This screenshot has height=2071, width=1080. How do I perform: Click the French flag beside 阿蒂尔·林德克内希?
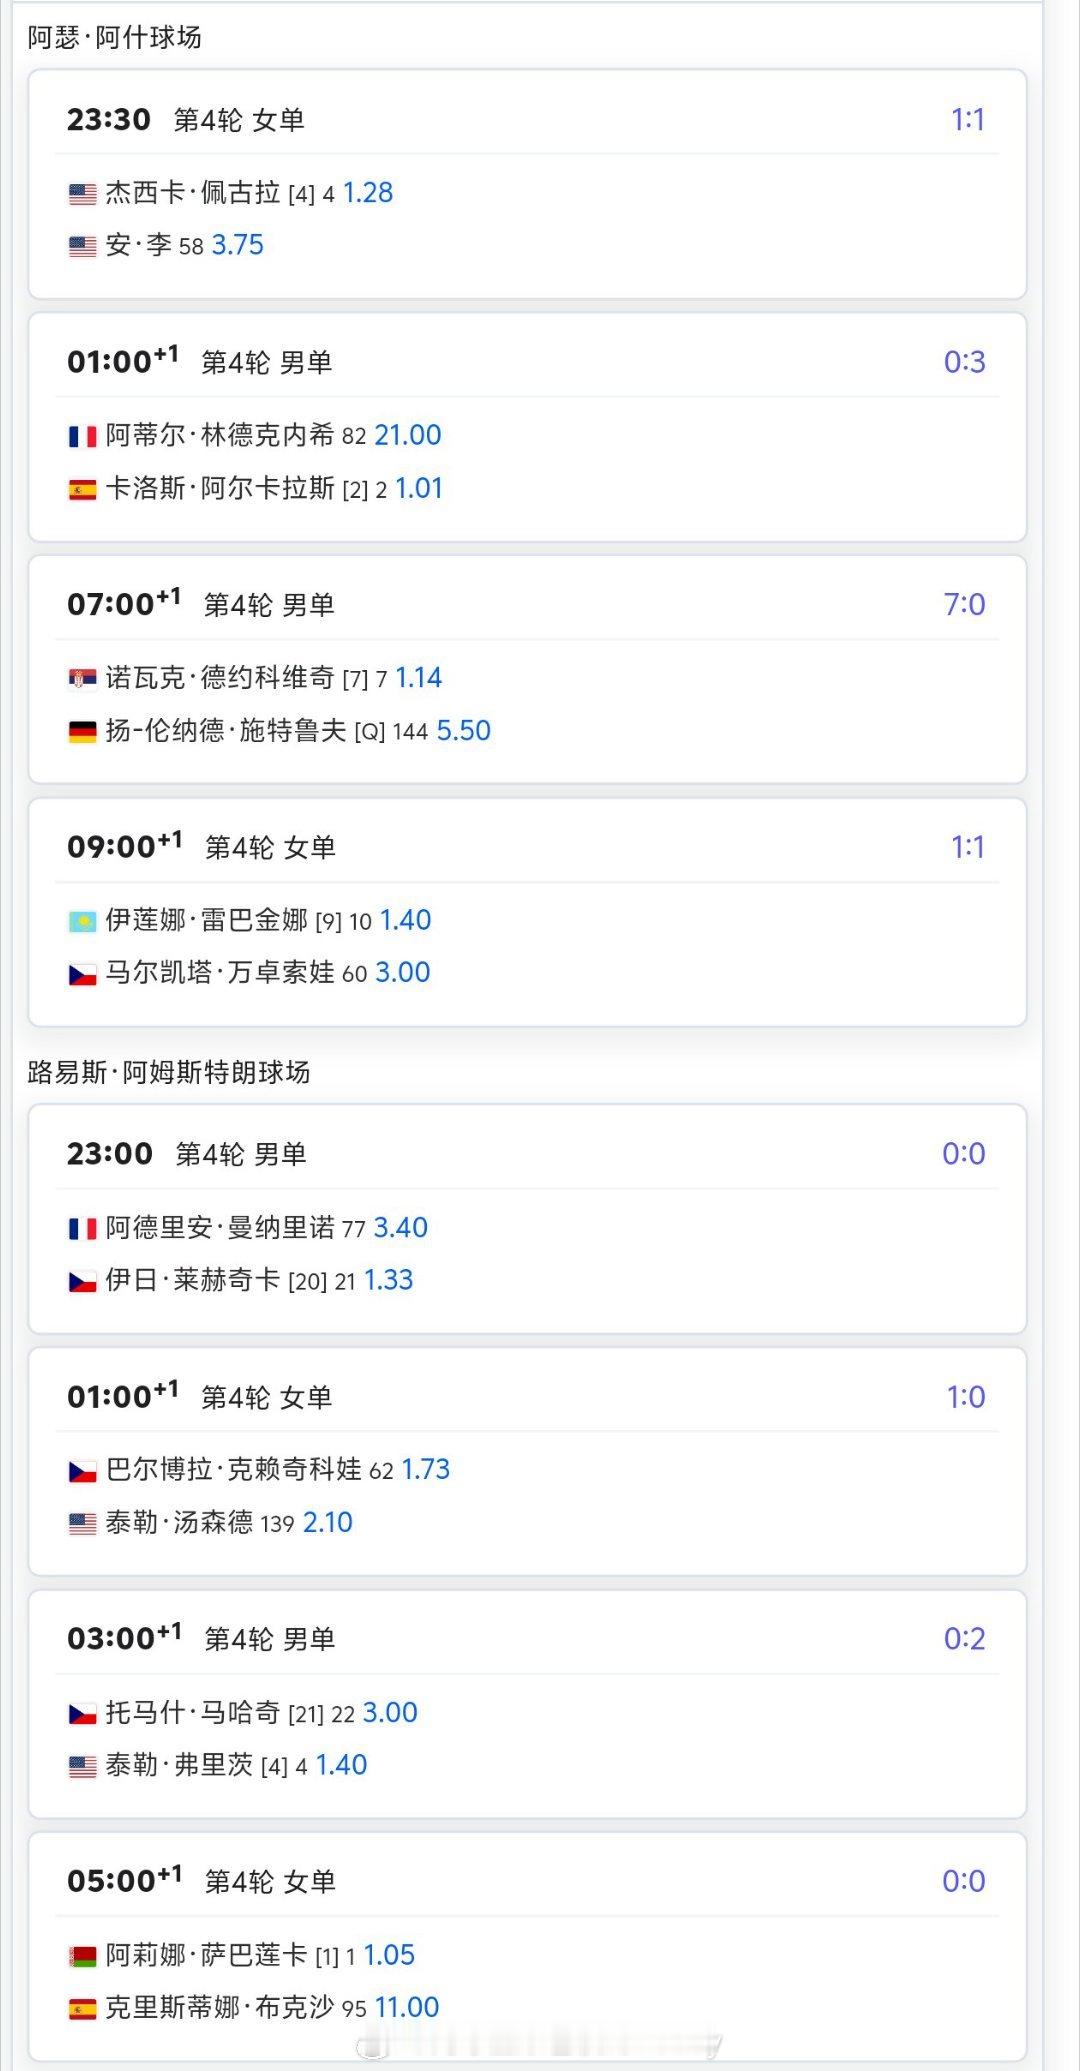[x=82, y=436]
